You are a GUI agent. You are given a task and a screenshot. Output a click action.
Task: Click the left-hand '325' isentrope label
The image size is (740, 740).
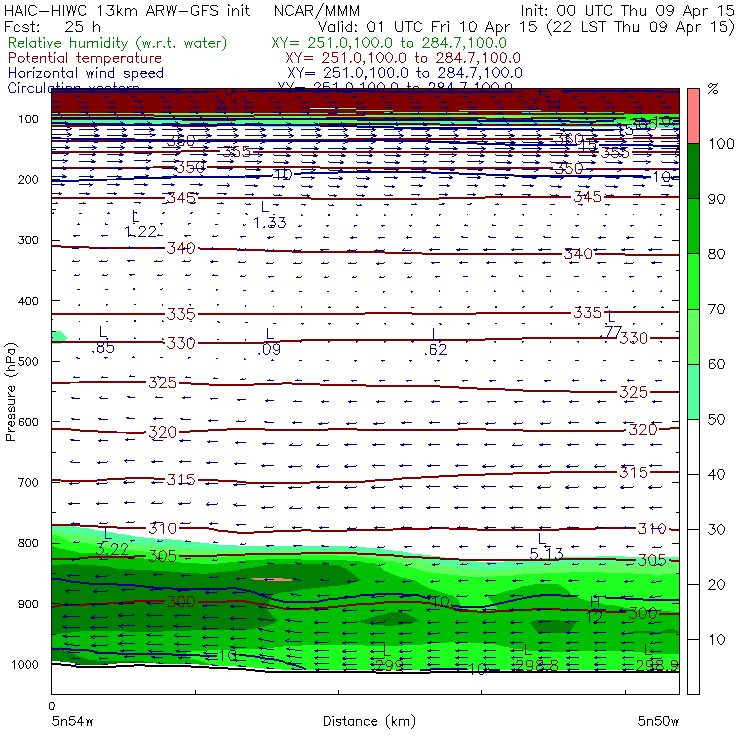click(x=162, y=383)
